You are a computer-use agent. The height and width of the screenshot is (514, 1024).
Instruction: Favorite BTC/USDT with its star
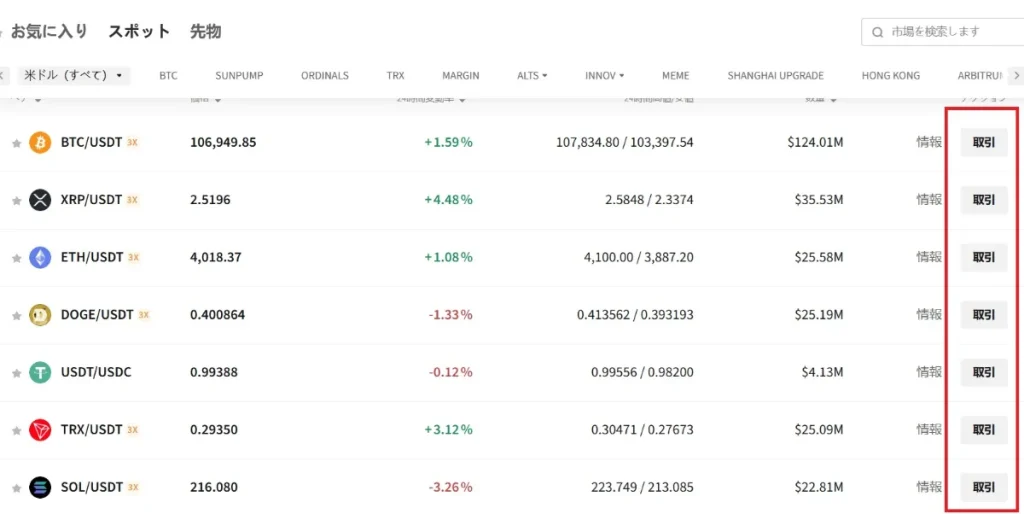click(x=16, y=143)
